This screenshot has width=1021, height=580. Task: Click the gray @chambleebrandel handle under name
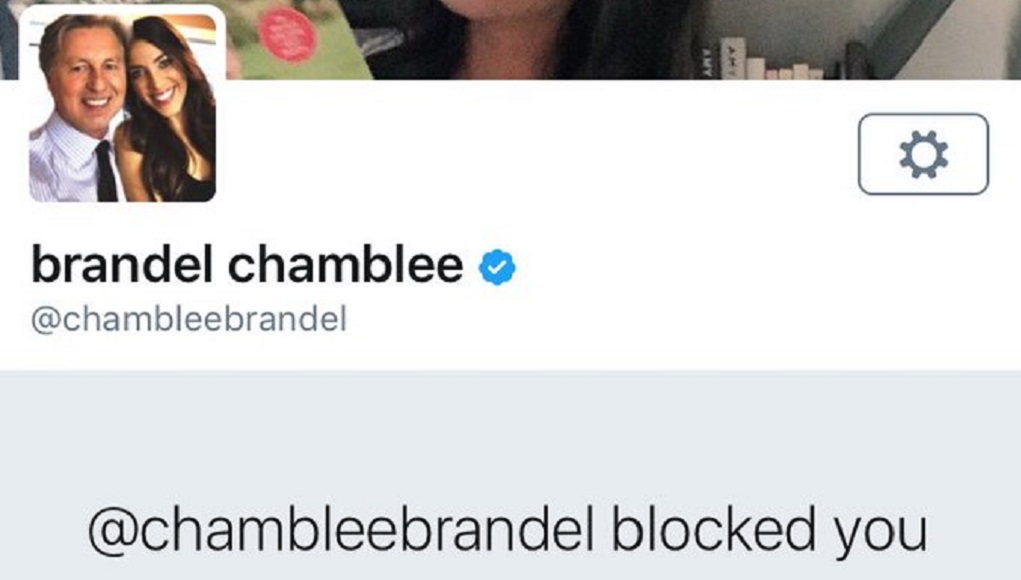point(189,320)
